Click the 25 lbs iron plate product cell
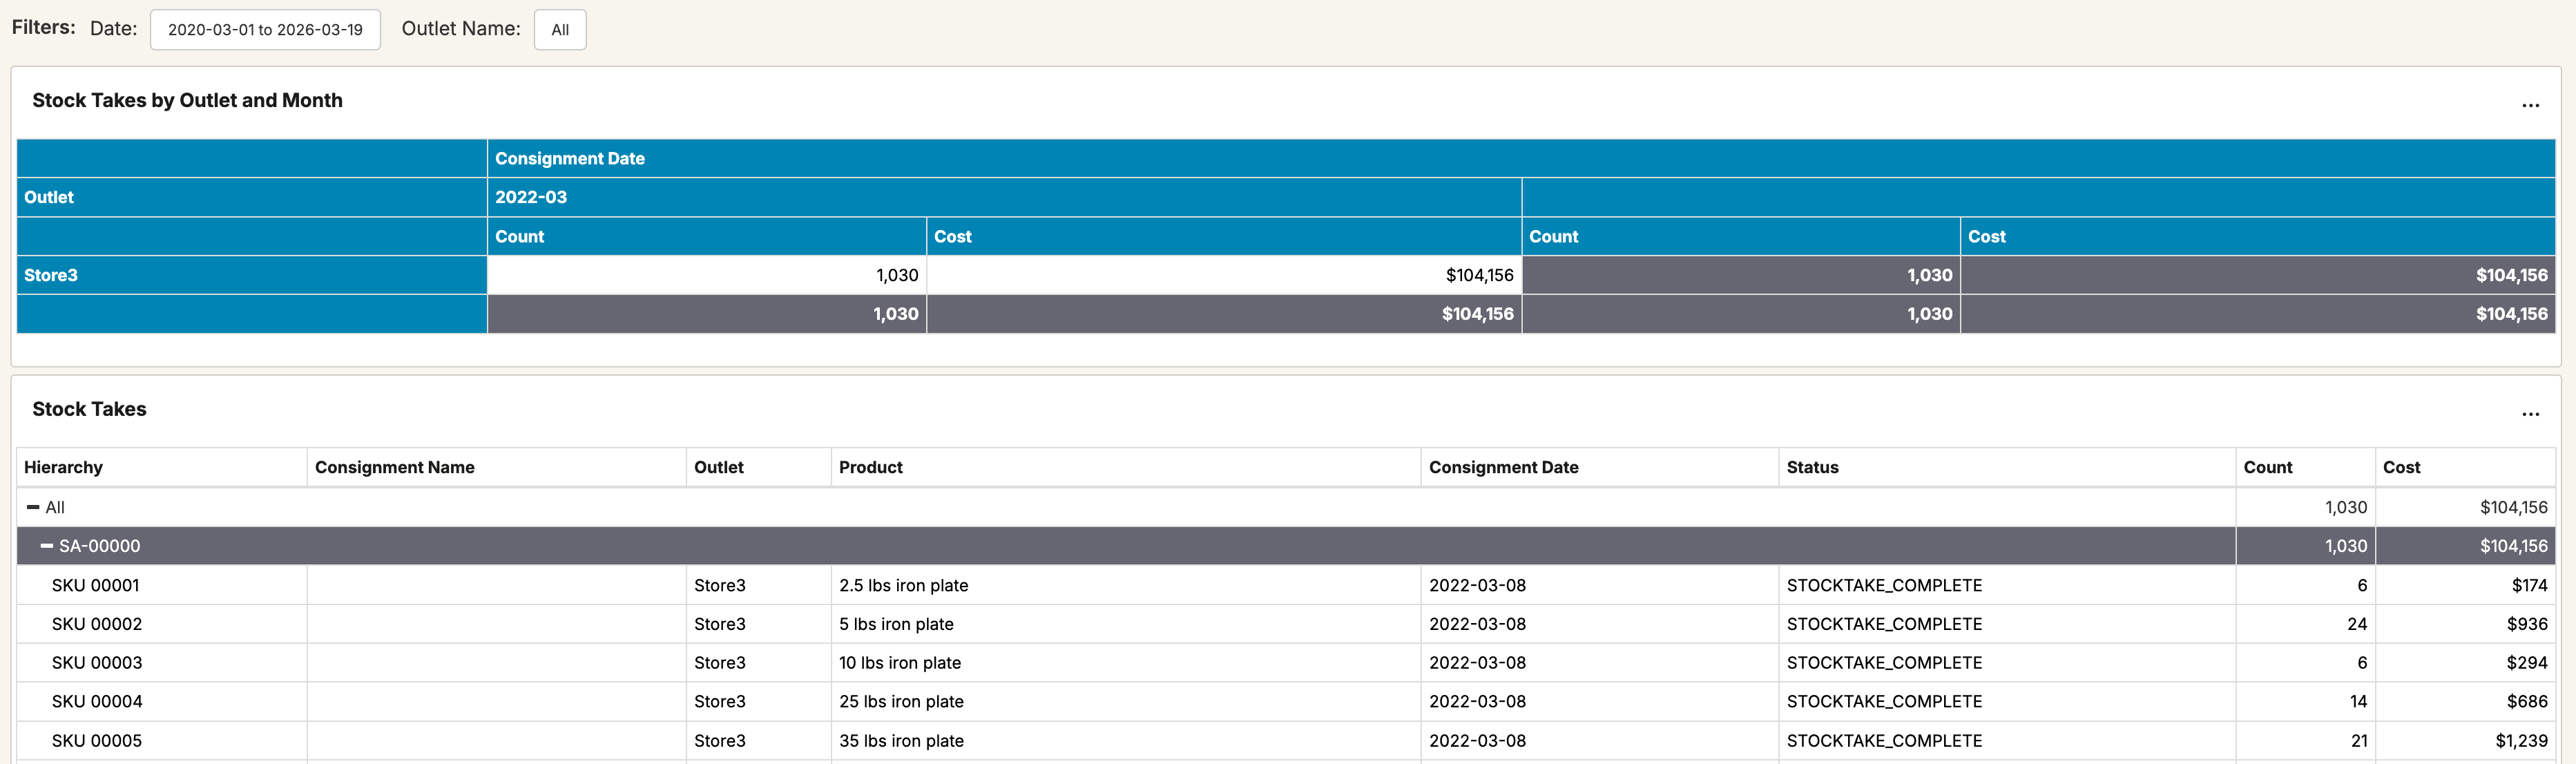The image size is (2576, 764). [x=901, y=702]
